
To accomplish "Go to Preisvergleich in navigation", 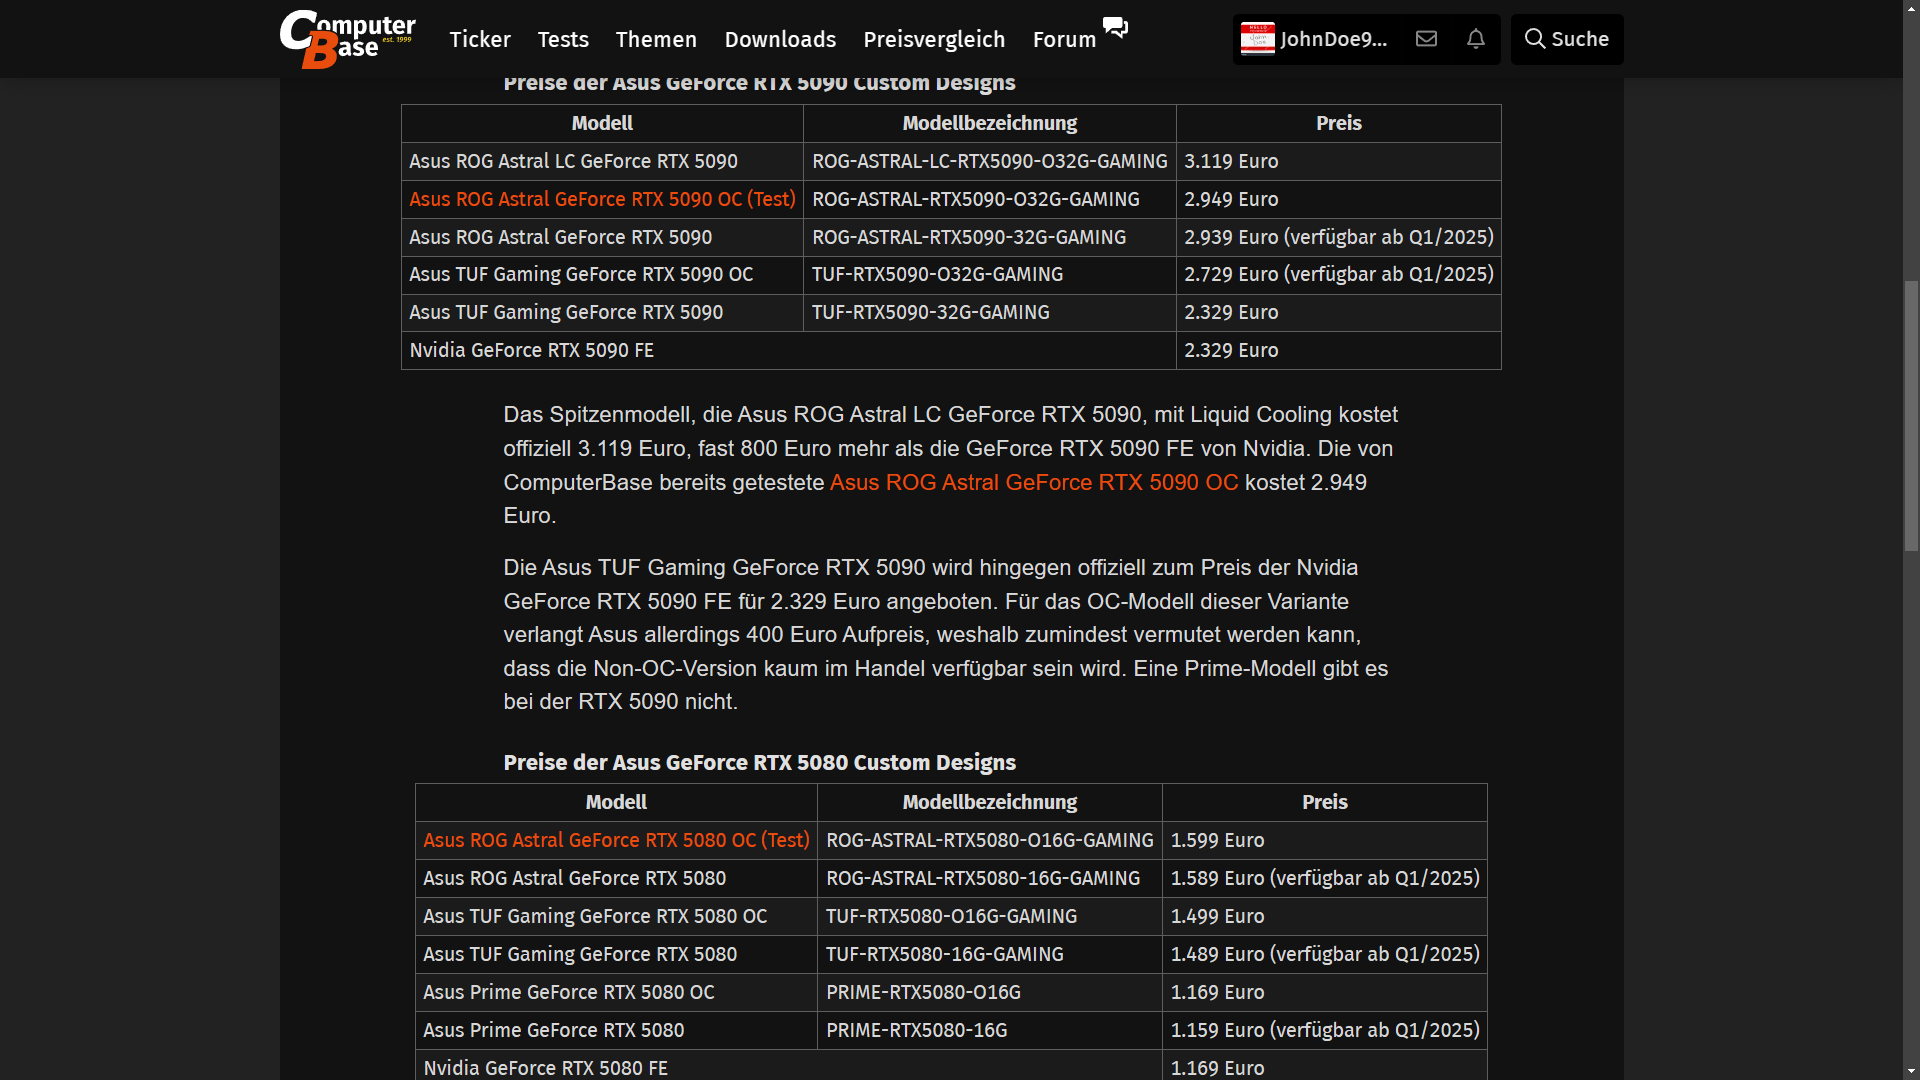I will [x=934, y=39].
